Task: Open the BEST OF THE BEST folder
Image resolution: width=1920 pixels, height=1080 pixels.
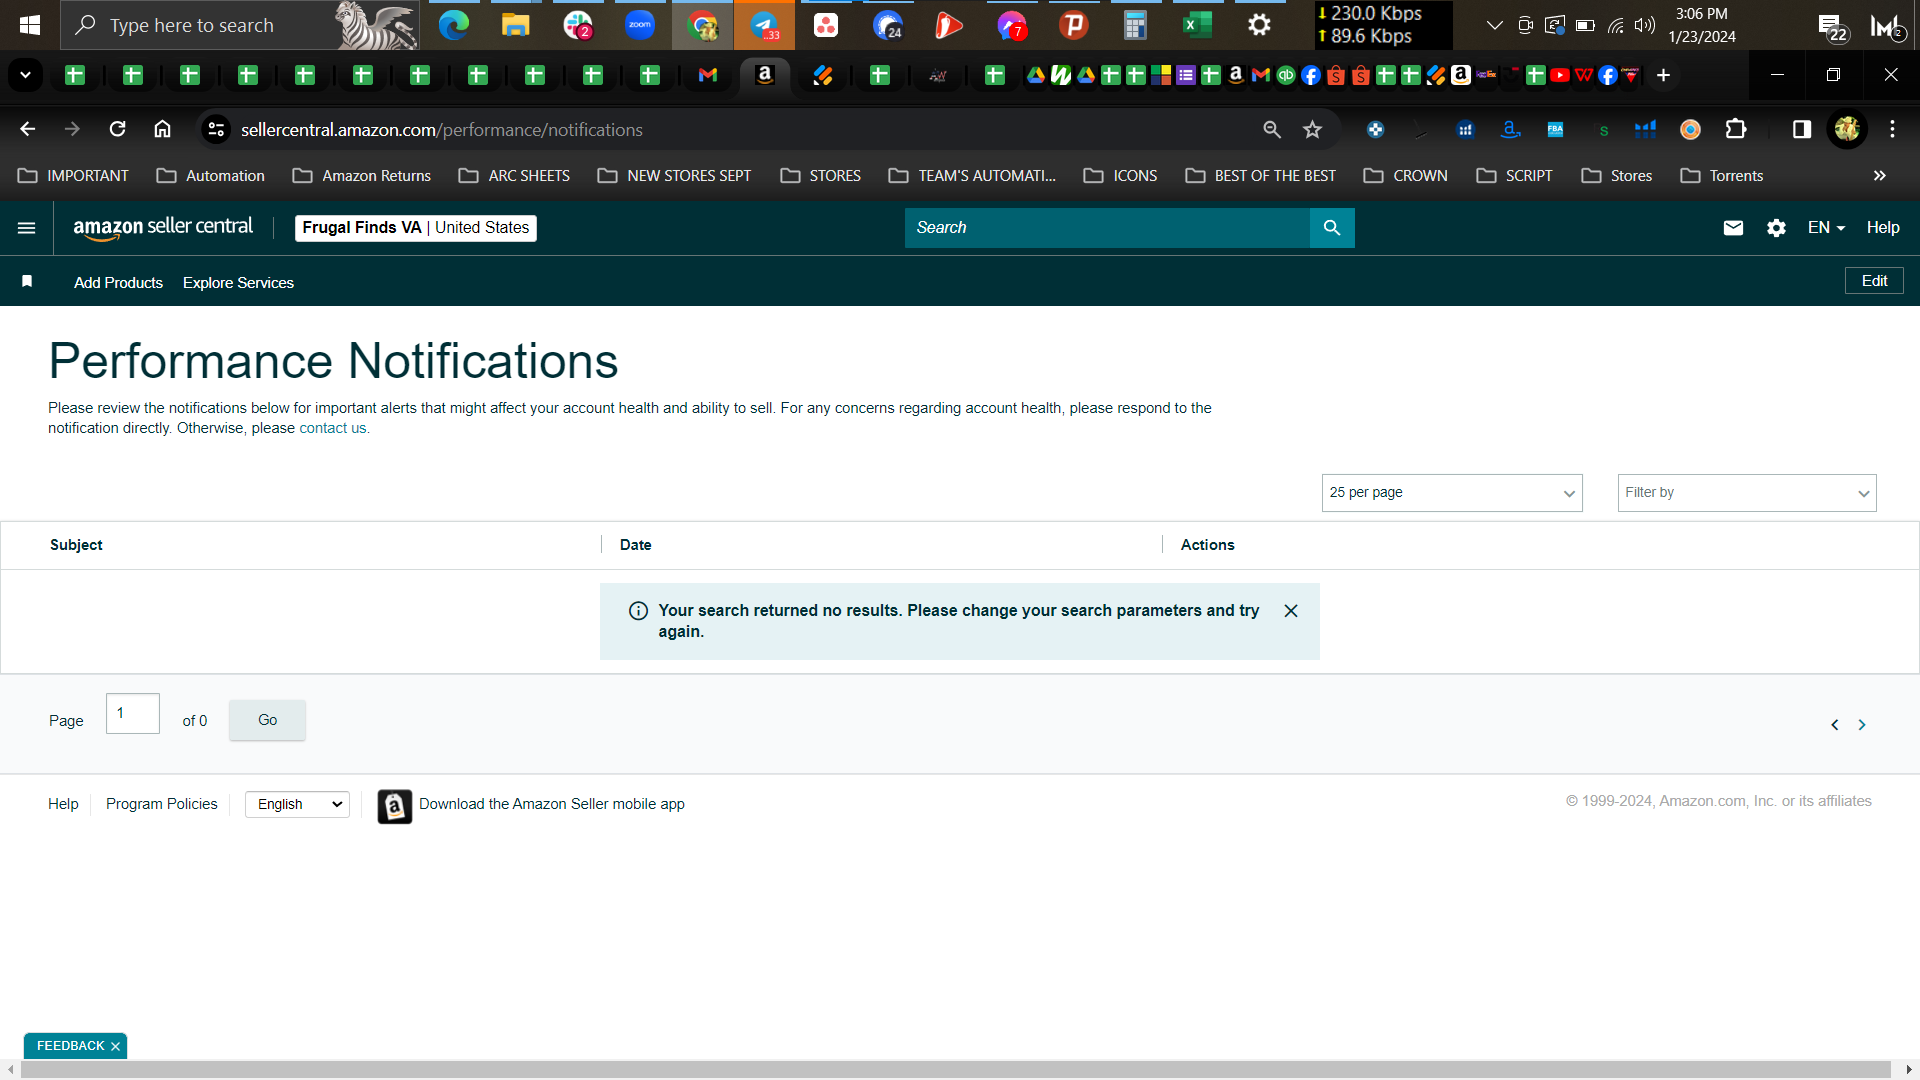Action: pos(1260,175)
